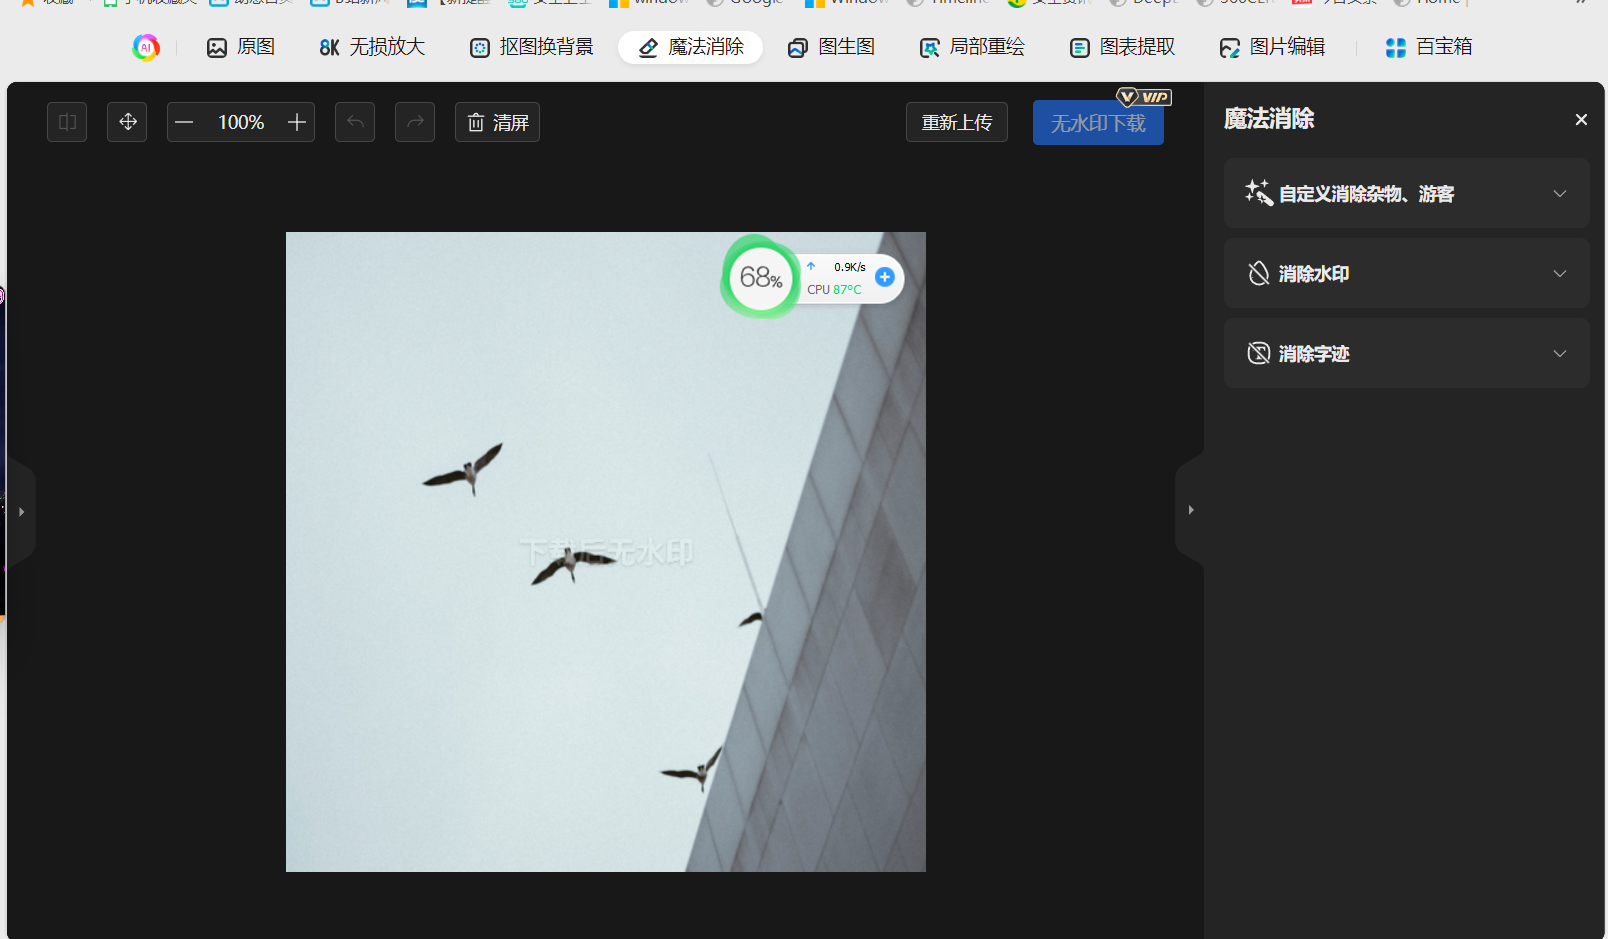Select the 魔法消除 tab
Viewport: 1608px width, 939px height.
click(x=690, y=47)
